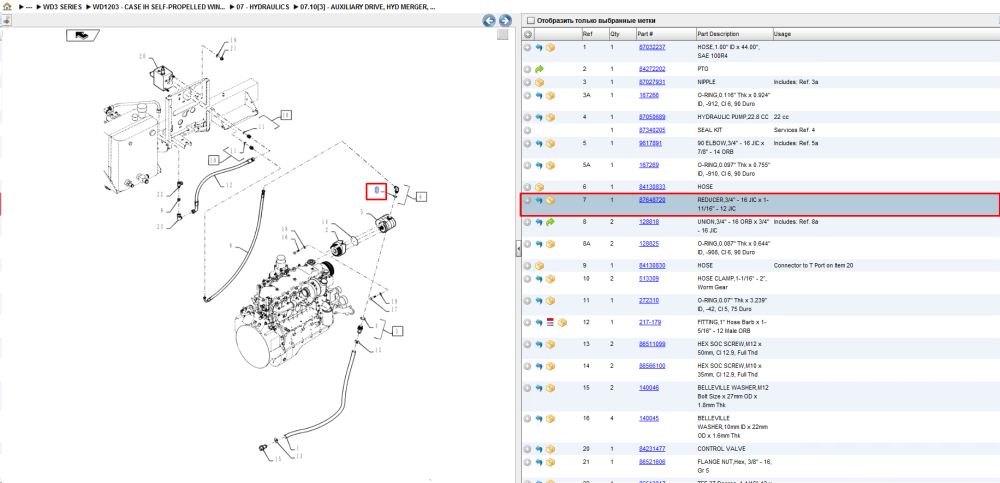Click the blue arrow in the Ref 8A O-RING row
This screenshot has height=483, width=1000.
click(539, 244)
